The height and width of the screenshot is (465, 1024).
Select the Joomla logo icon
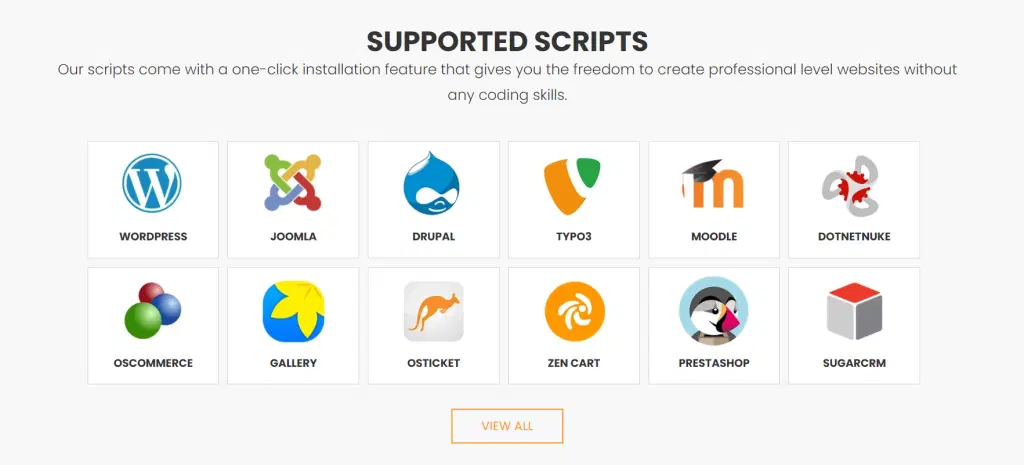[293, 183]
